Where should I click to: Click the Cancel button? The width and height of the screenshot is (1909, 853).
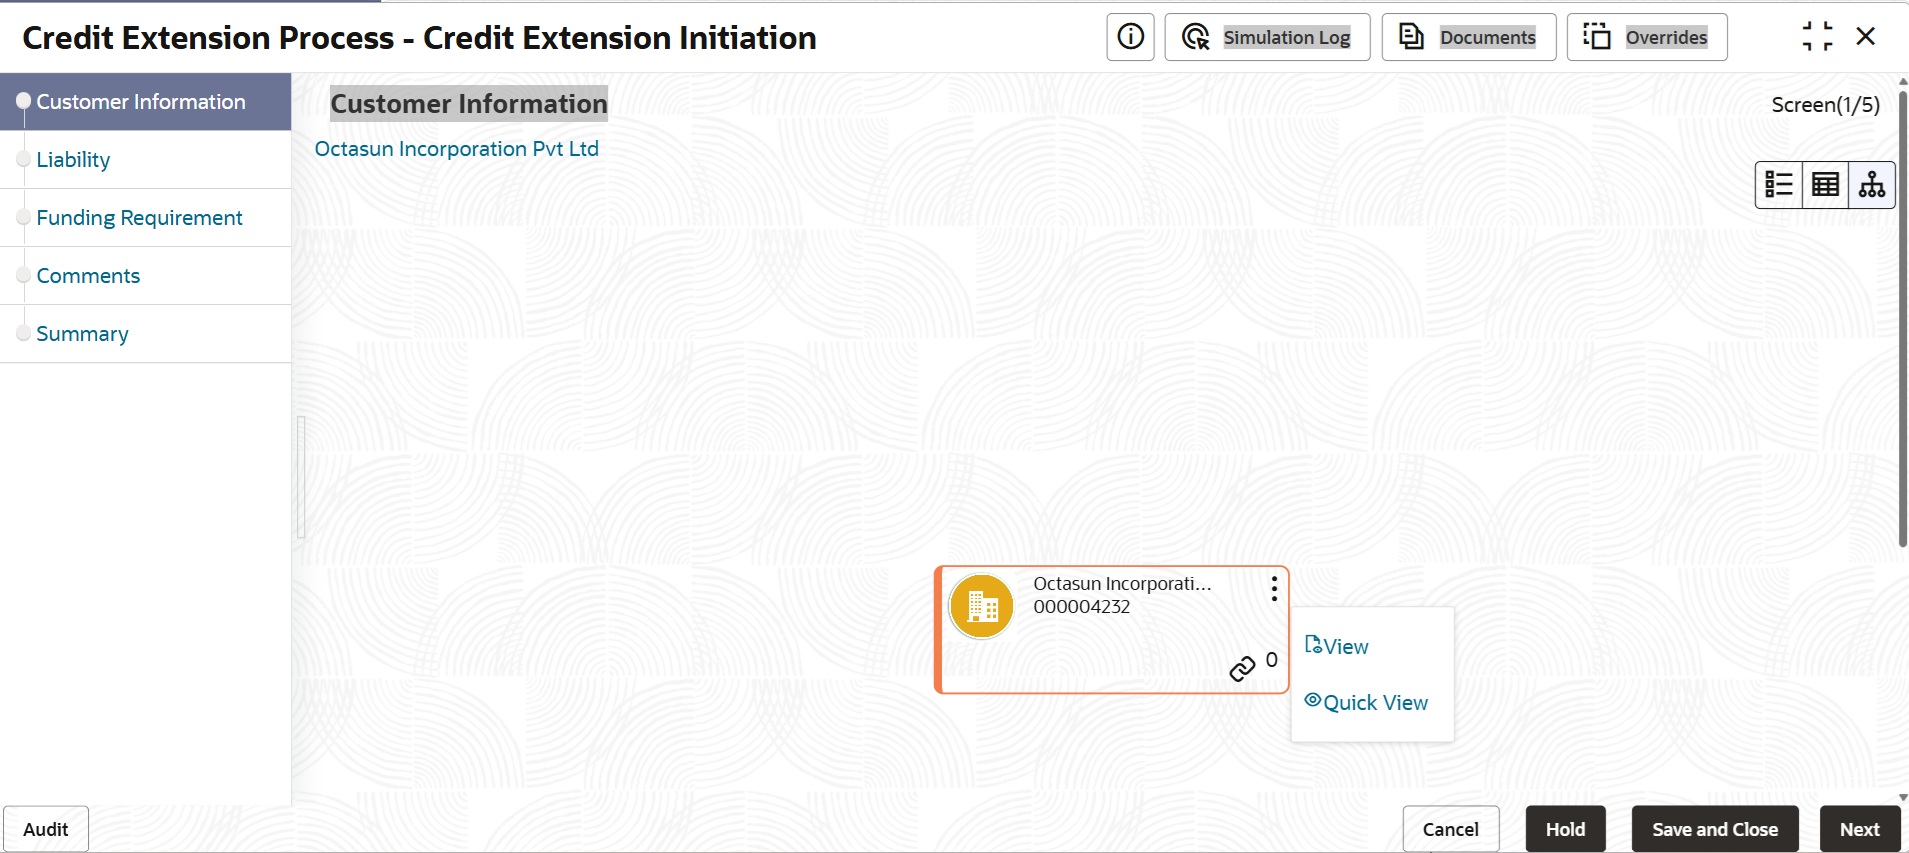pos(1451,829)
